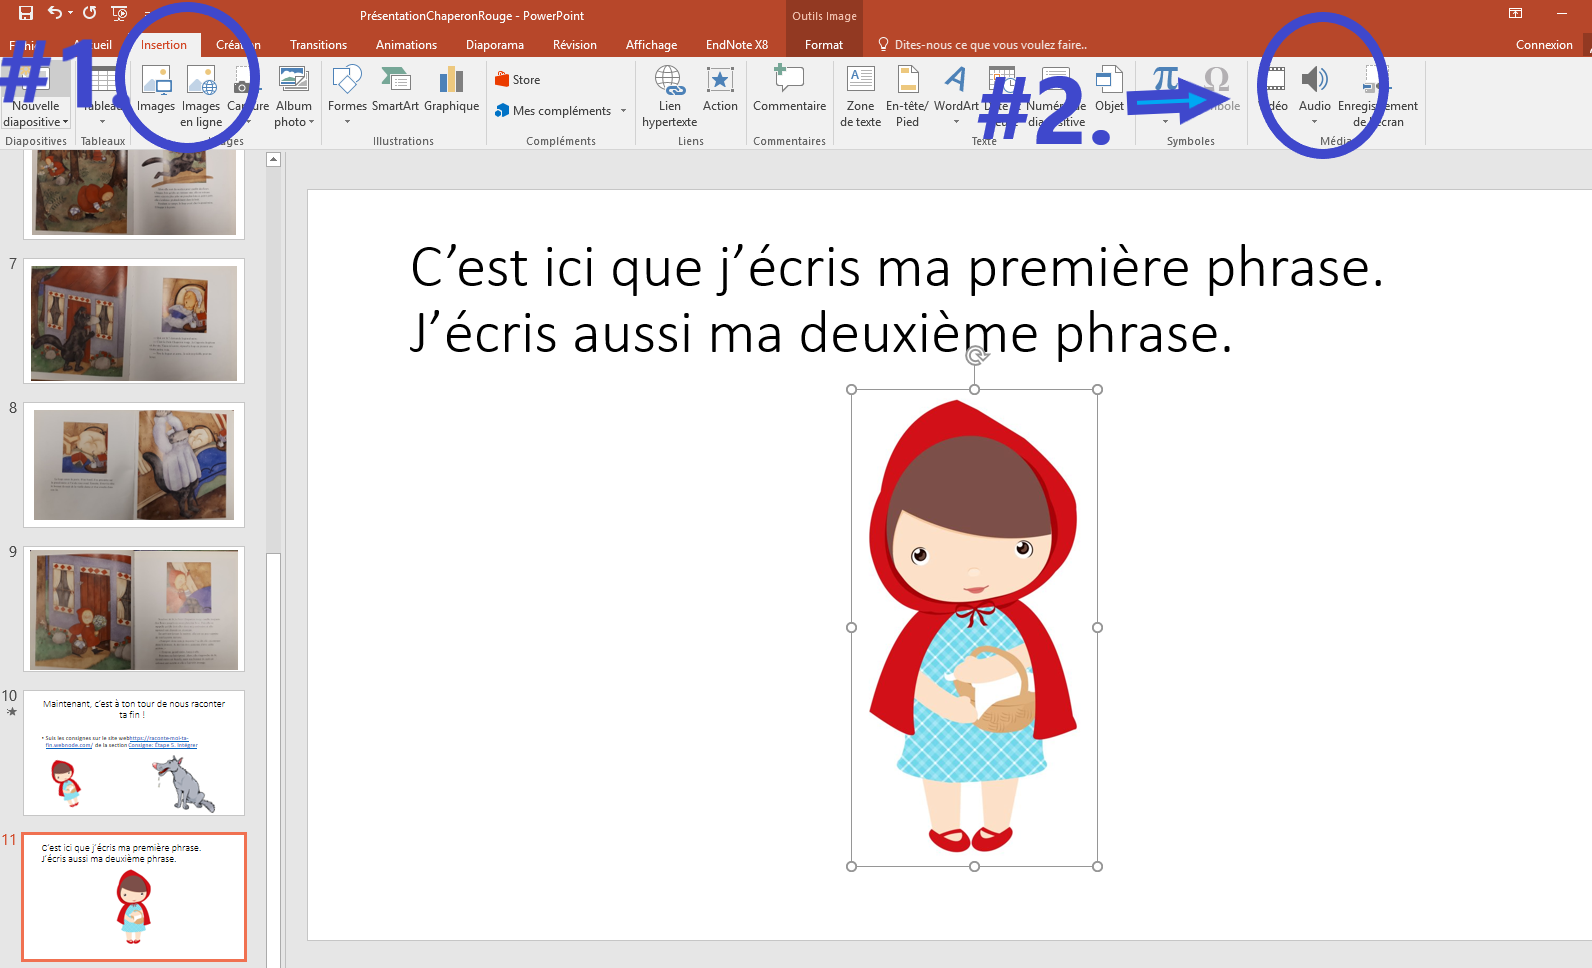Insert a SmartArt graphic

tap(395, 90)
